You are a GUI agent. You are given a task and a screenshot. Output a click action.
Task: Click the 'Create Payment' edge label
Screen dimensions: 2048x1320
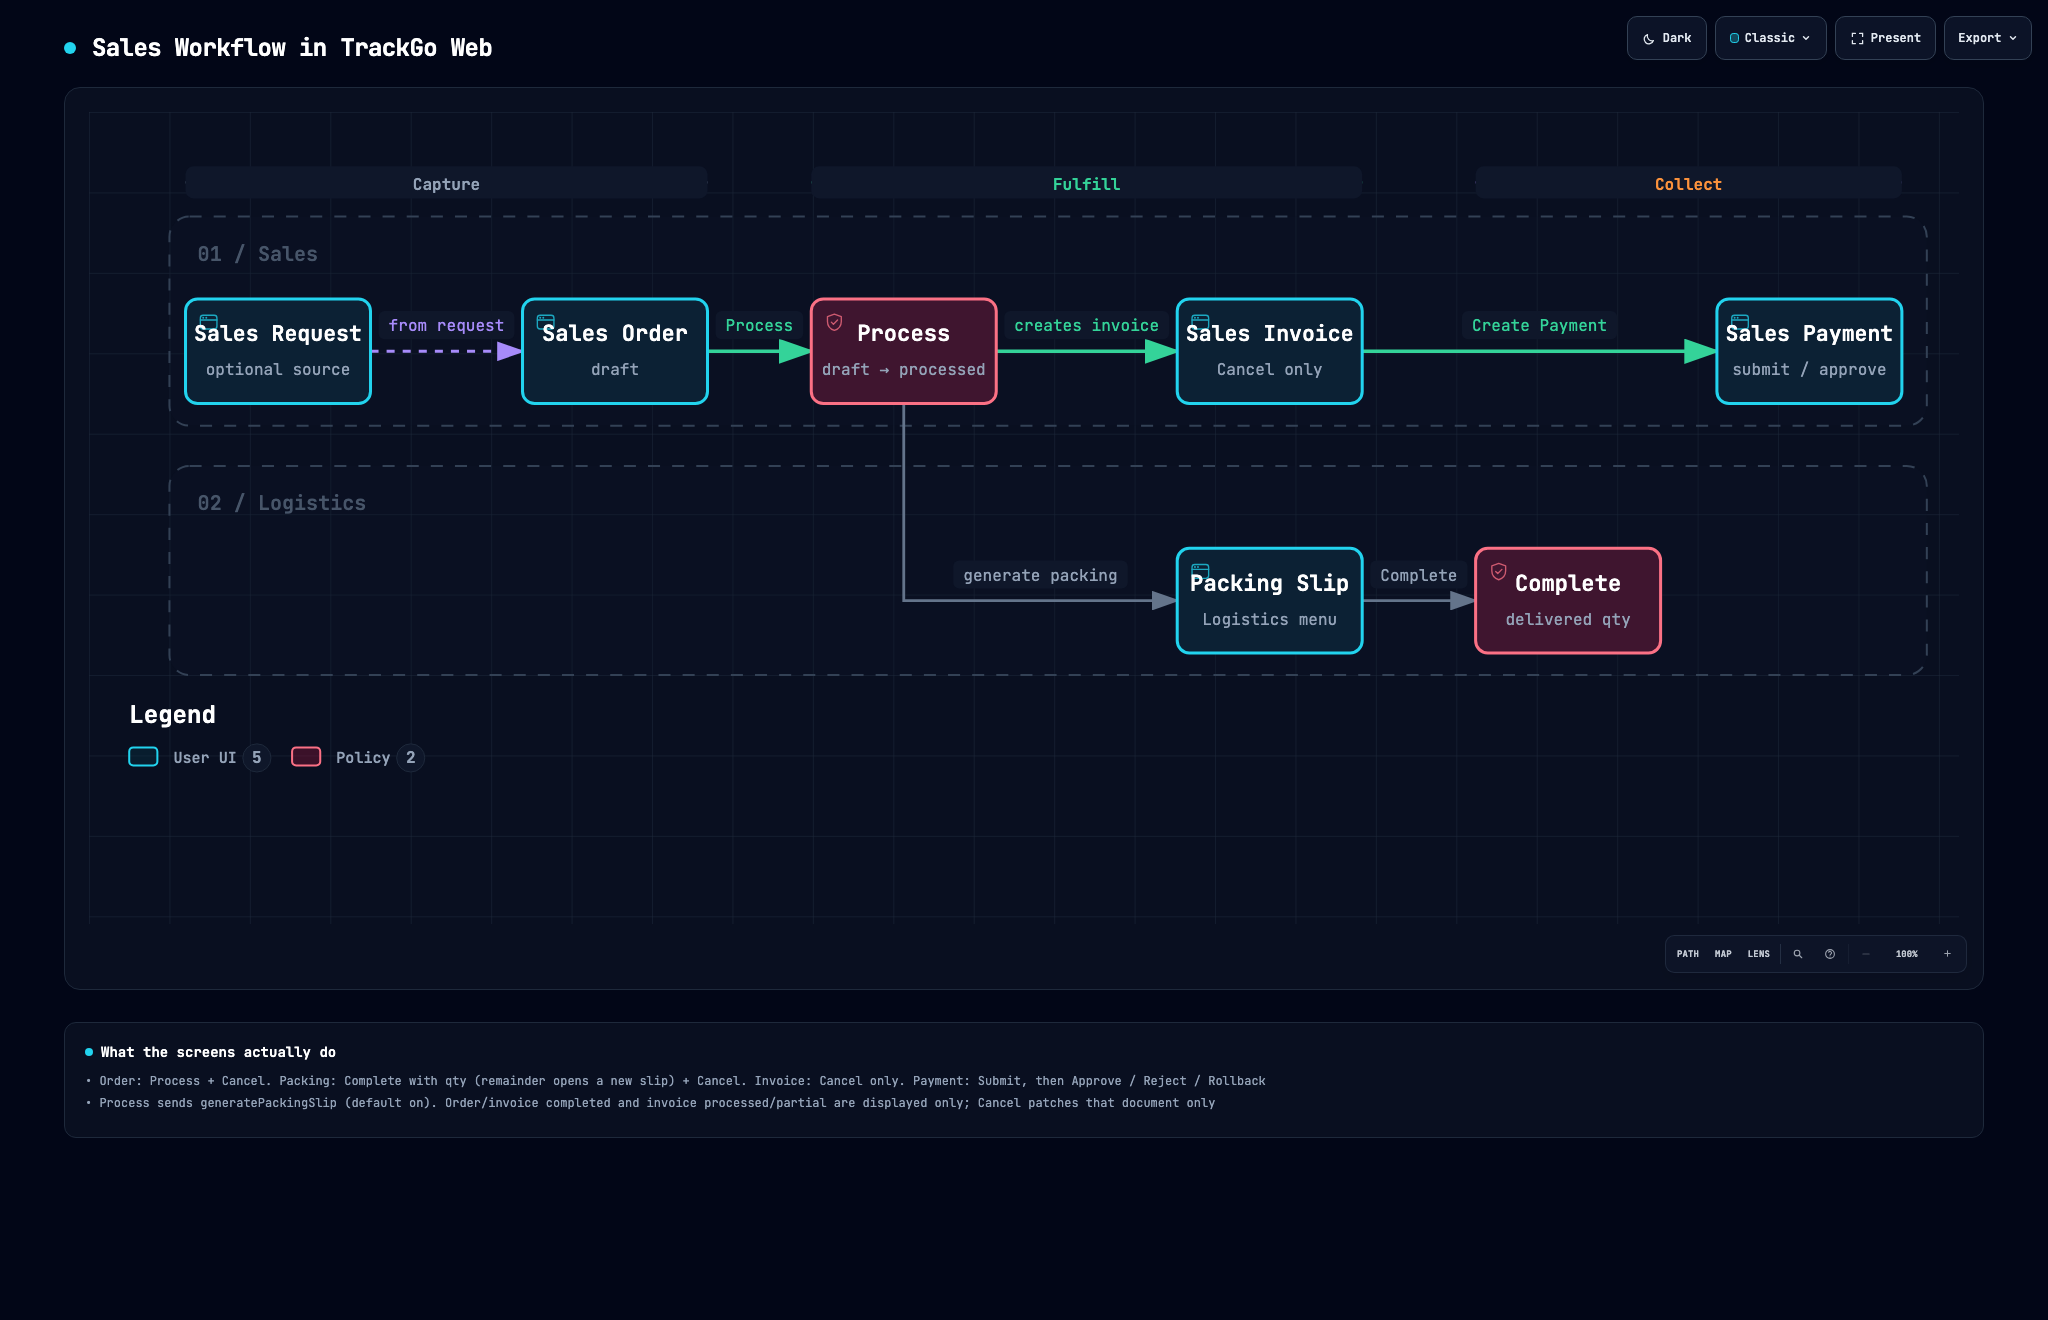(x=1539, y=326)
